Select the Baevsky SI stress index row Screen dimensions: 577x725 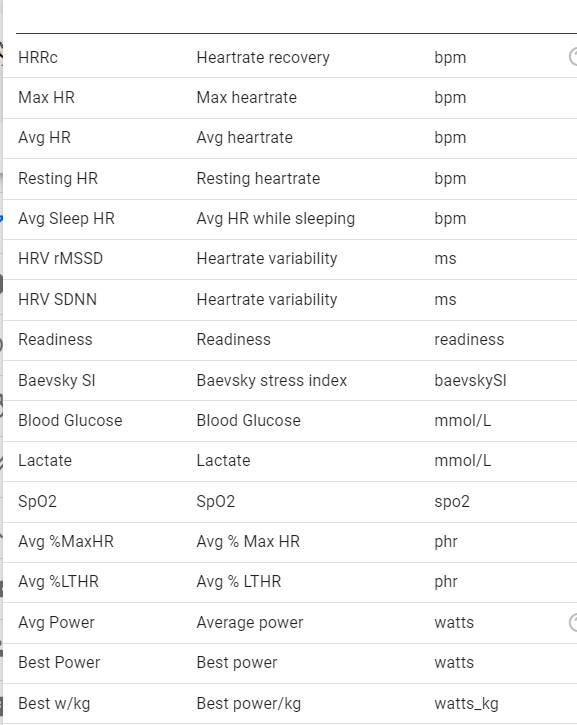click(290, 381)
